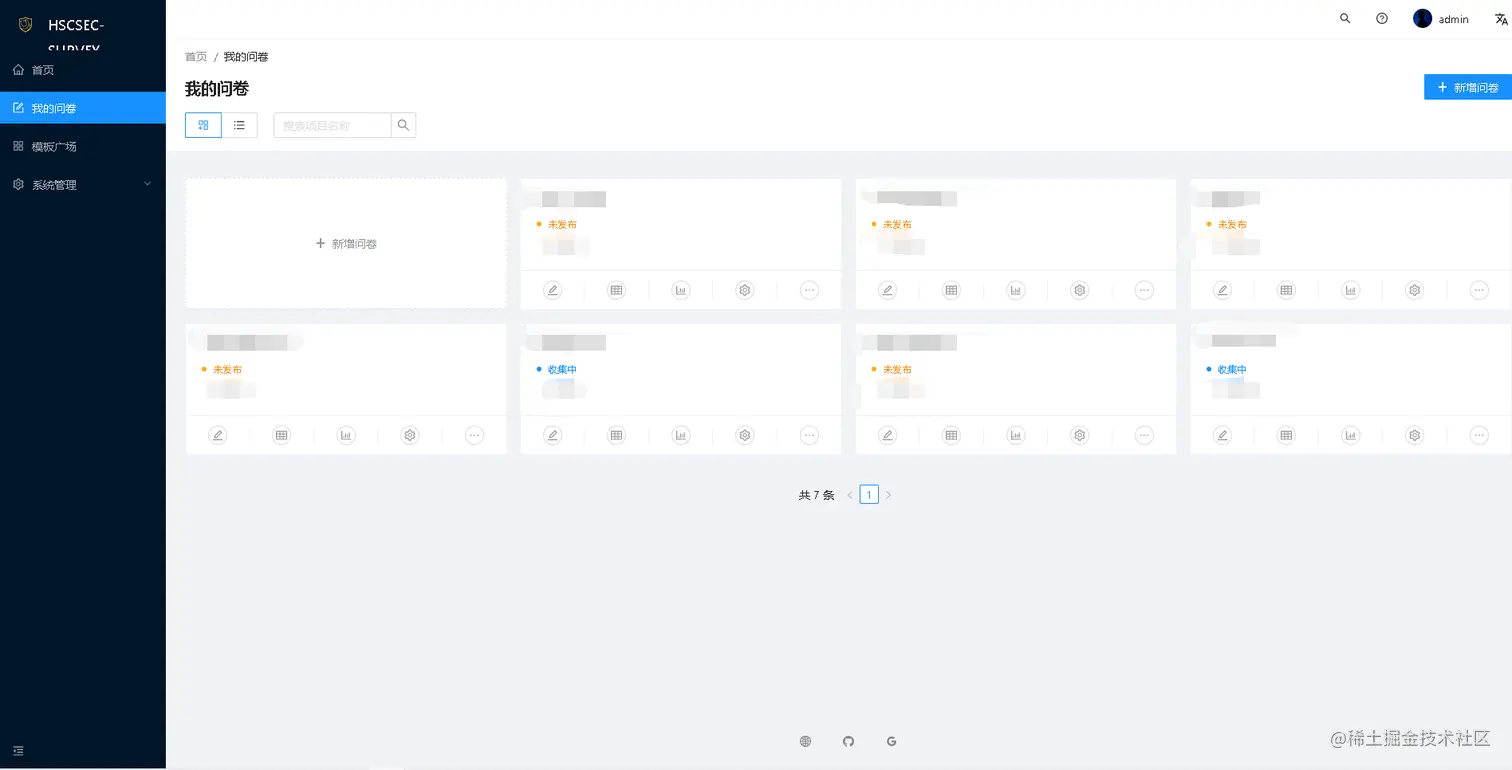View chart stats of bottom-right 收集中 card

tap(1351, 435)
